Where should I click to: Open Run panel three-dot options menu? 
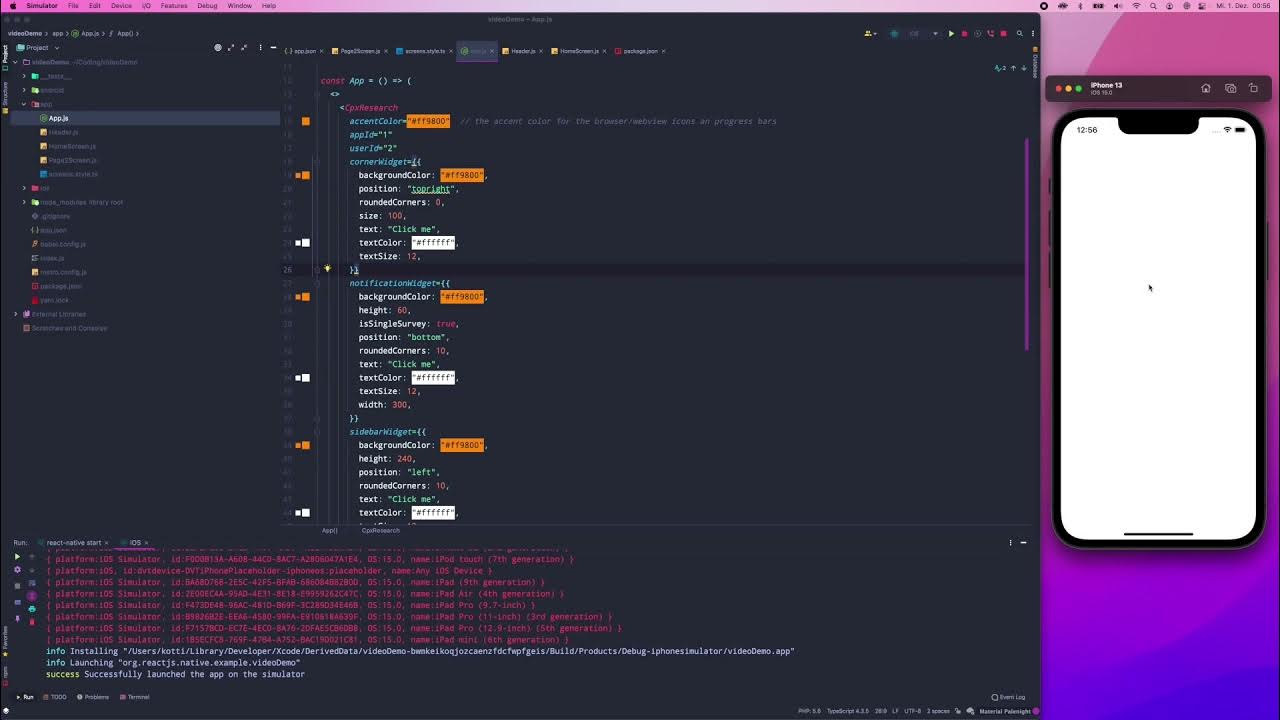pos(1010,543)
